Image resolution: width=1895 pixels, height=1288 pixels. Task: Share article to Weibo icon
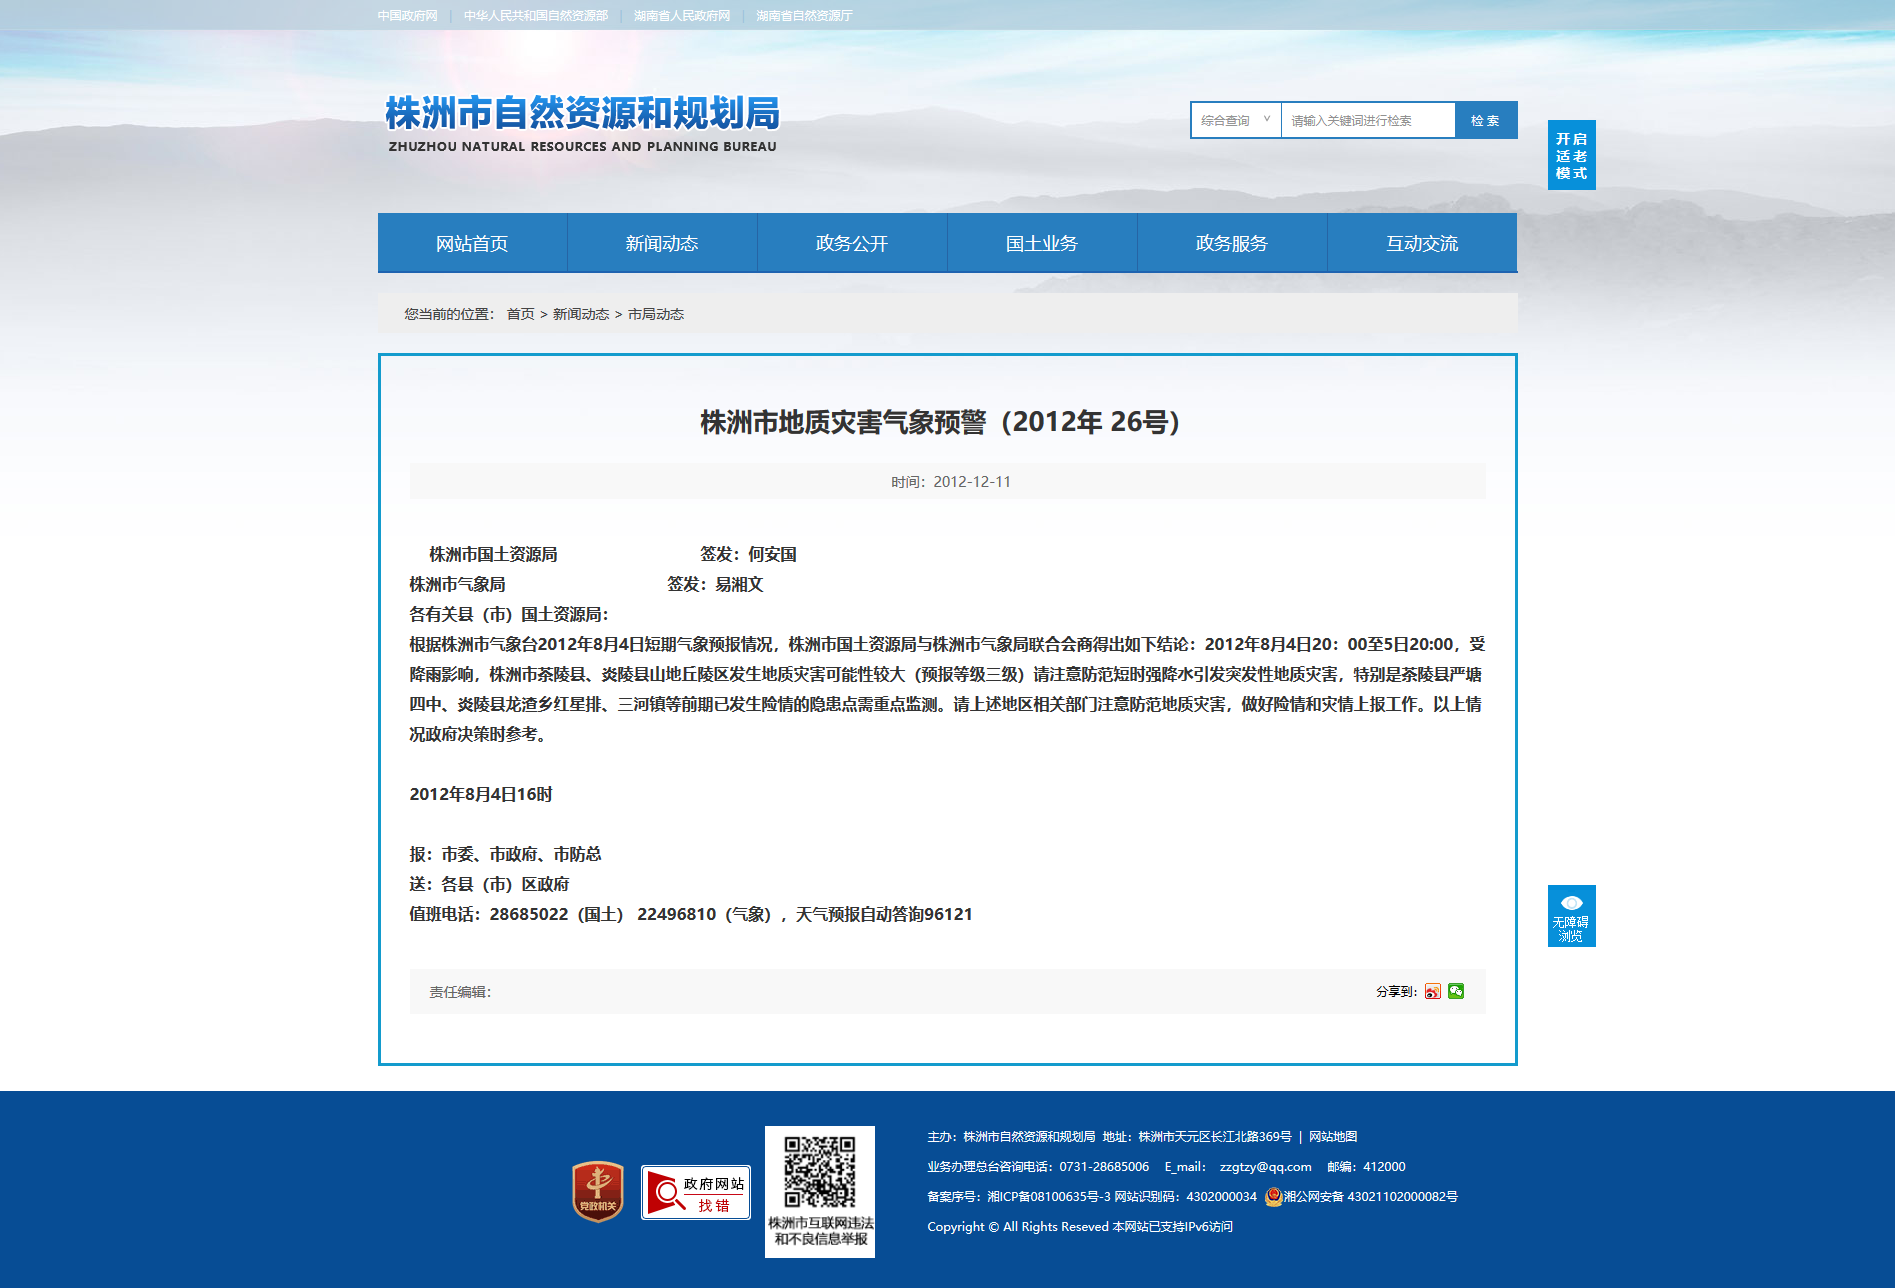(x=1433, y=991)
